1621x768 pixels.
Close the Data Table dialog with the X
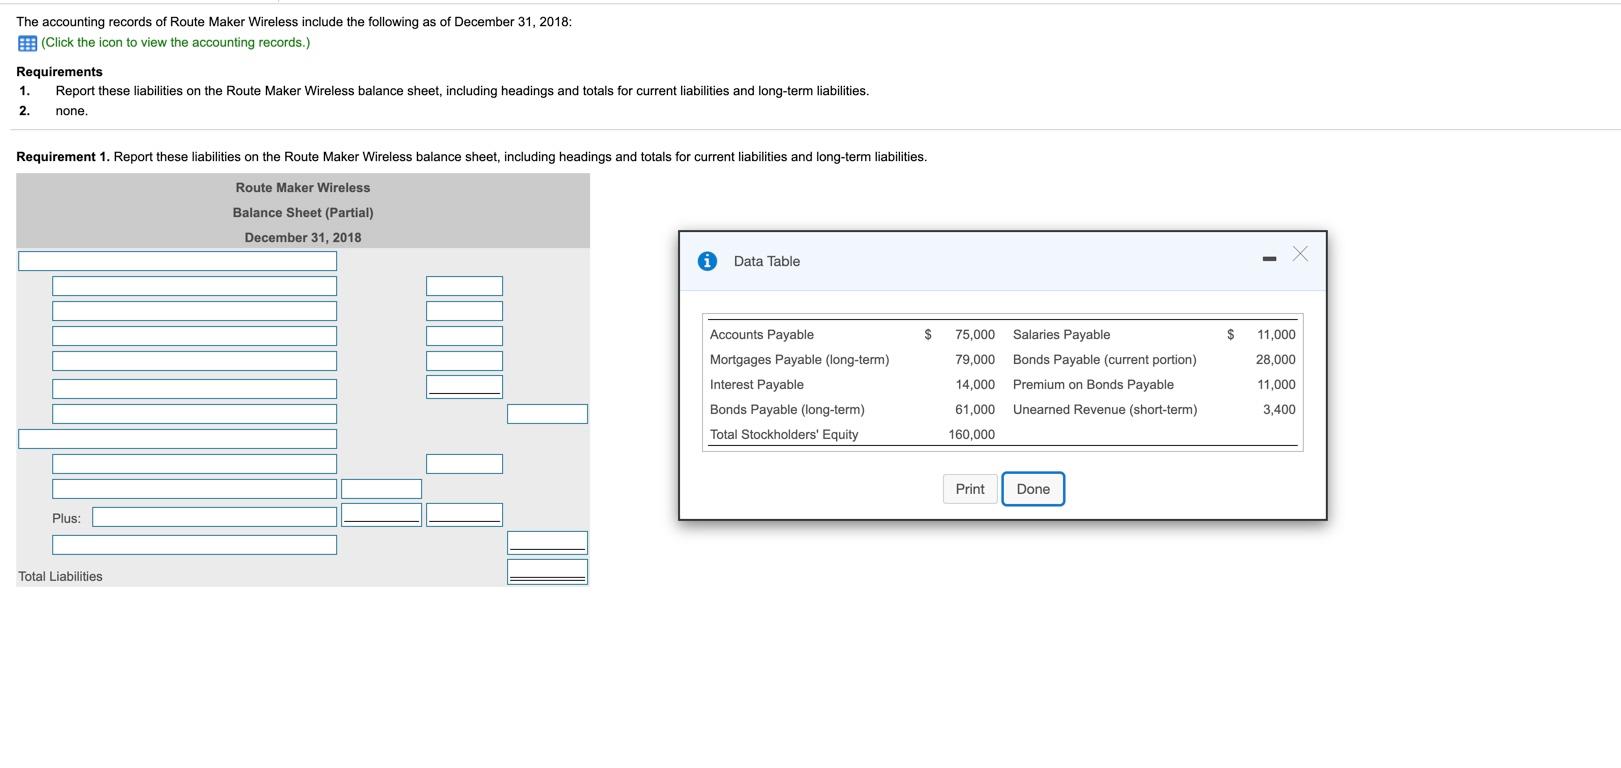click(x=1300, y=254)
